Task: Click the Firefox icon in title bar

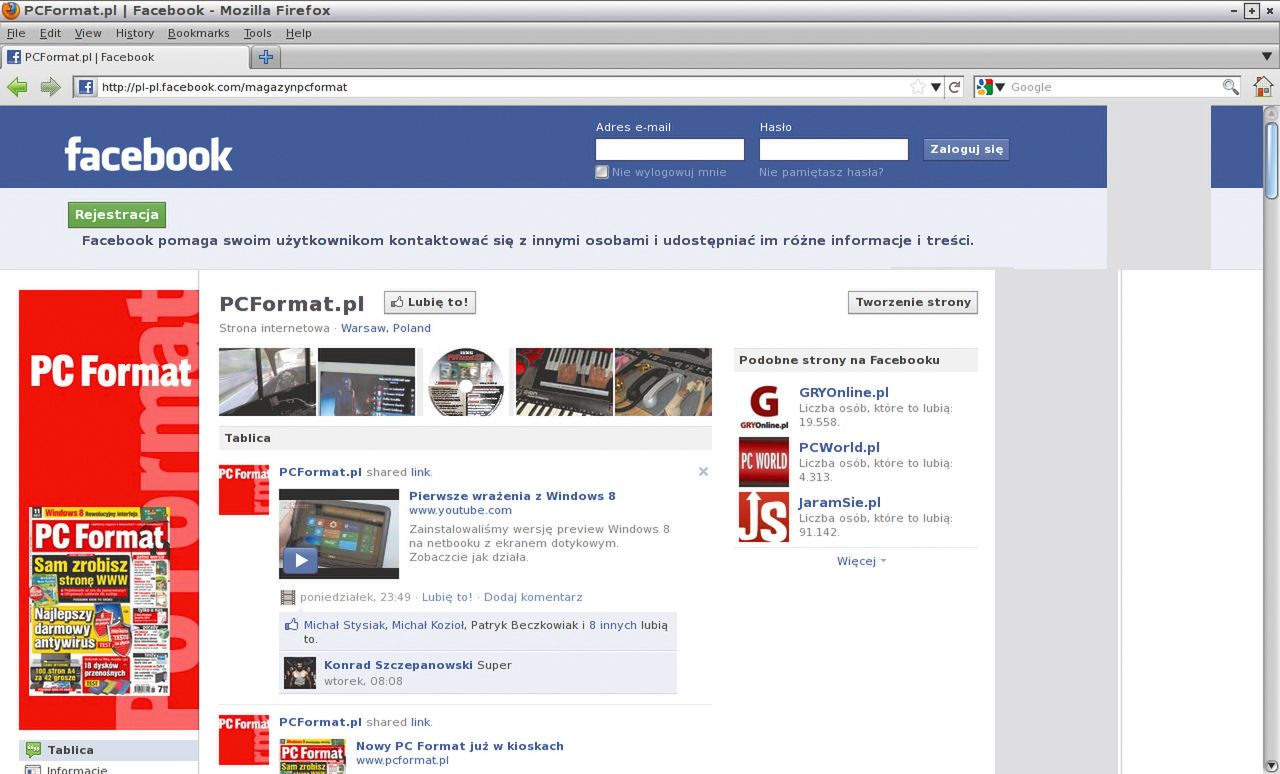Action: [x=11, y=11]
